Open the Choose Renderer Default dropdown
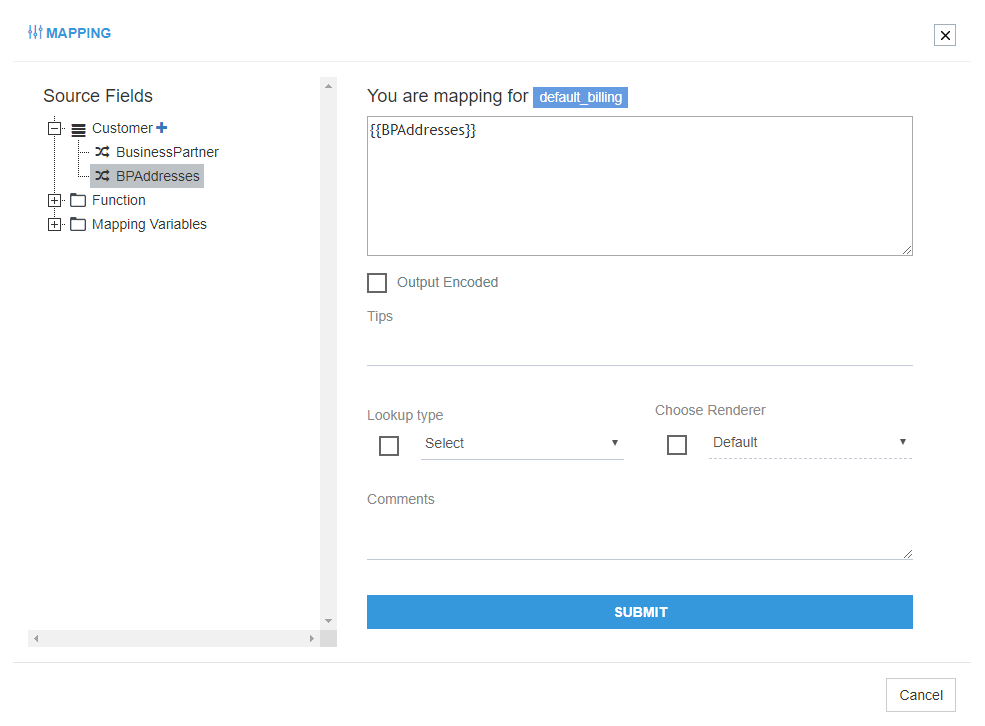This screenshot has width=985, height=726. [x=810, y=442]
